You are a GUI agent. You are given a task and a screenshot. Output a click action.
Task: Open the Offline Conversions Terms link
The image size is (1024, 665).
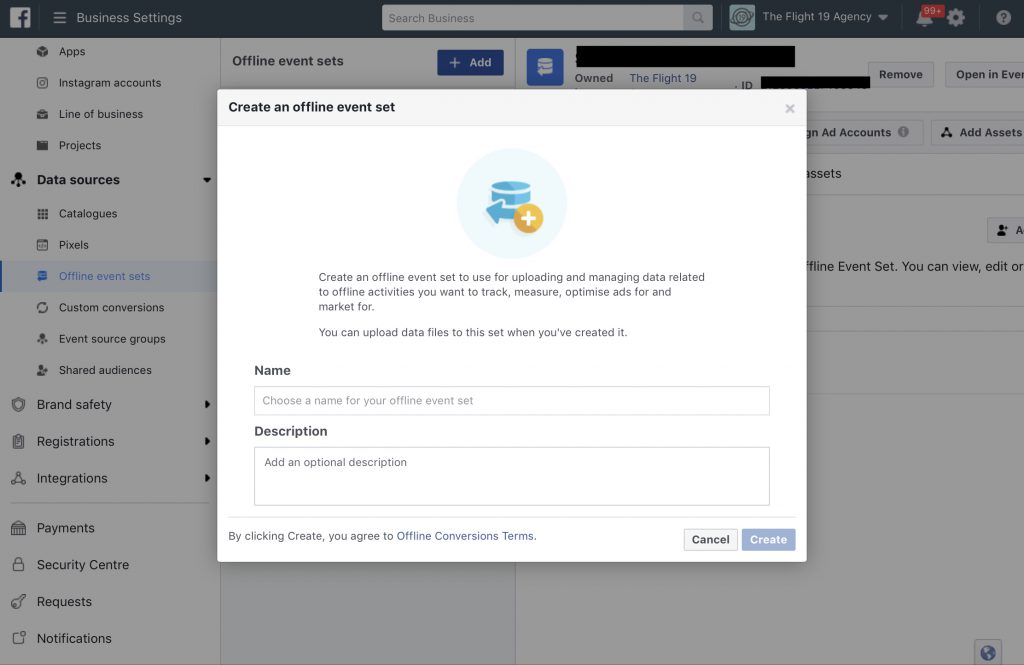coord(465,536)
